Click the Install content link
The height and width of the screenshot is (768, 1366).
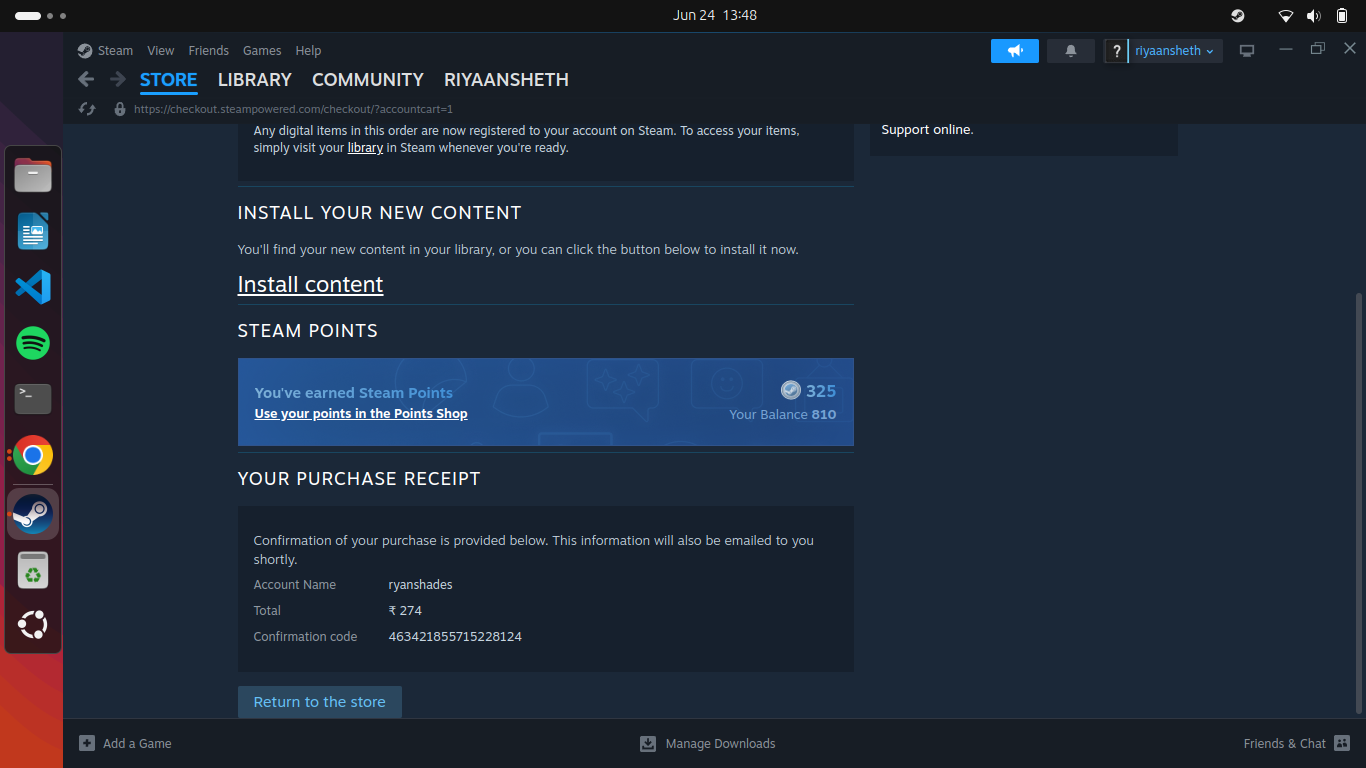[x=310, y=284]
